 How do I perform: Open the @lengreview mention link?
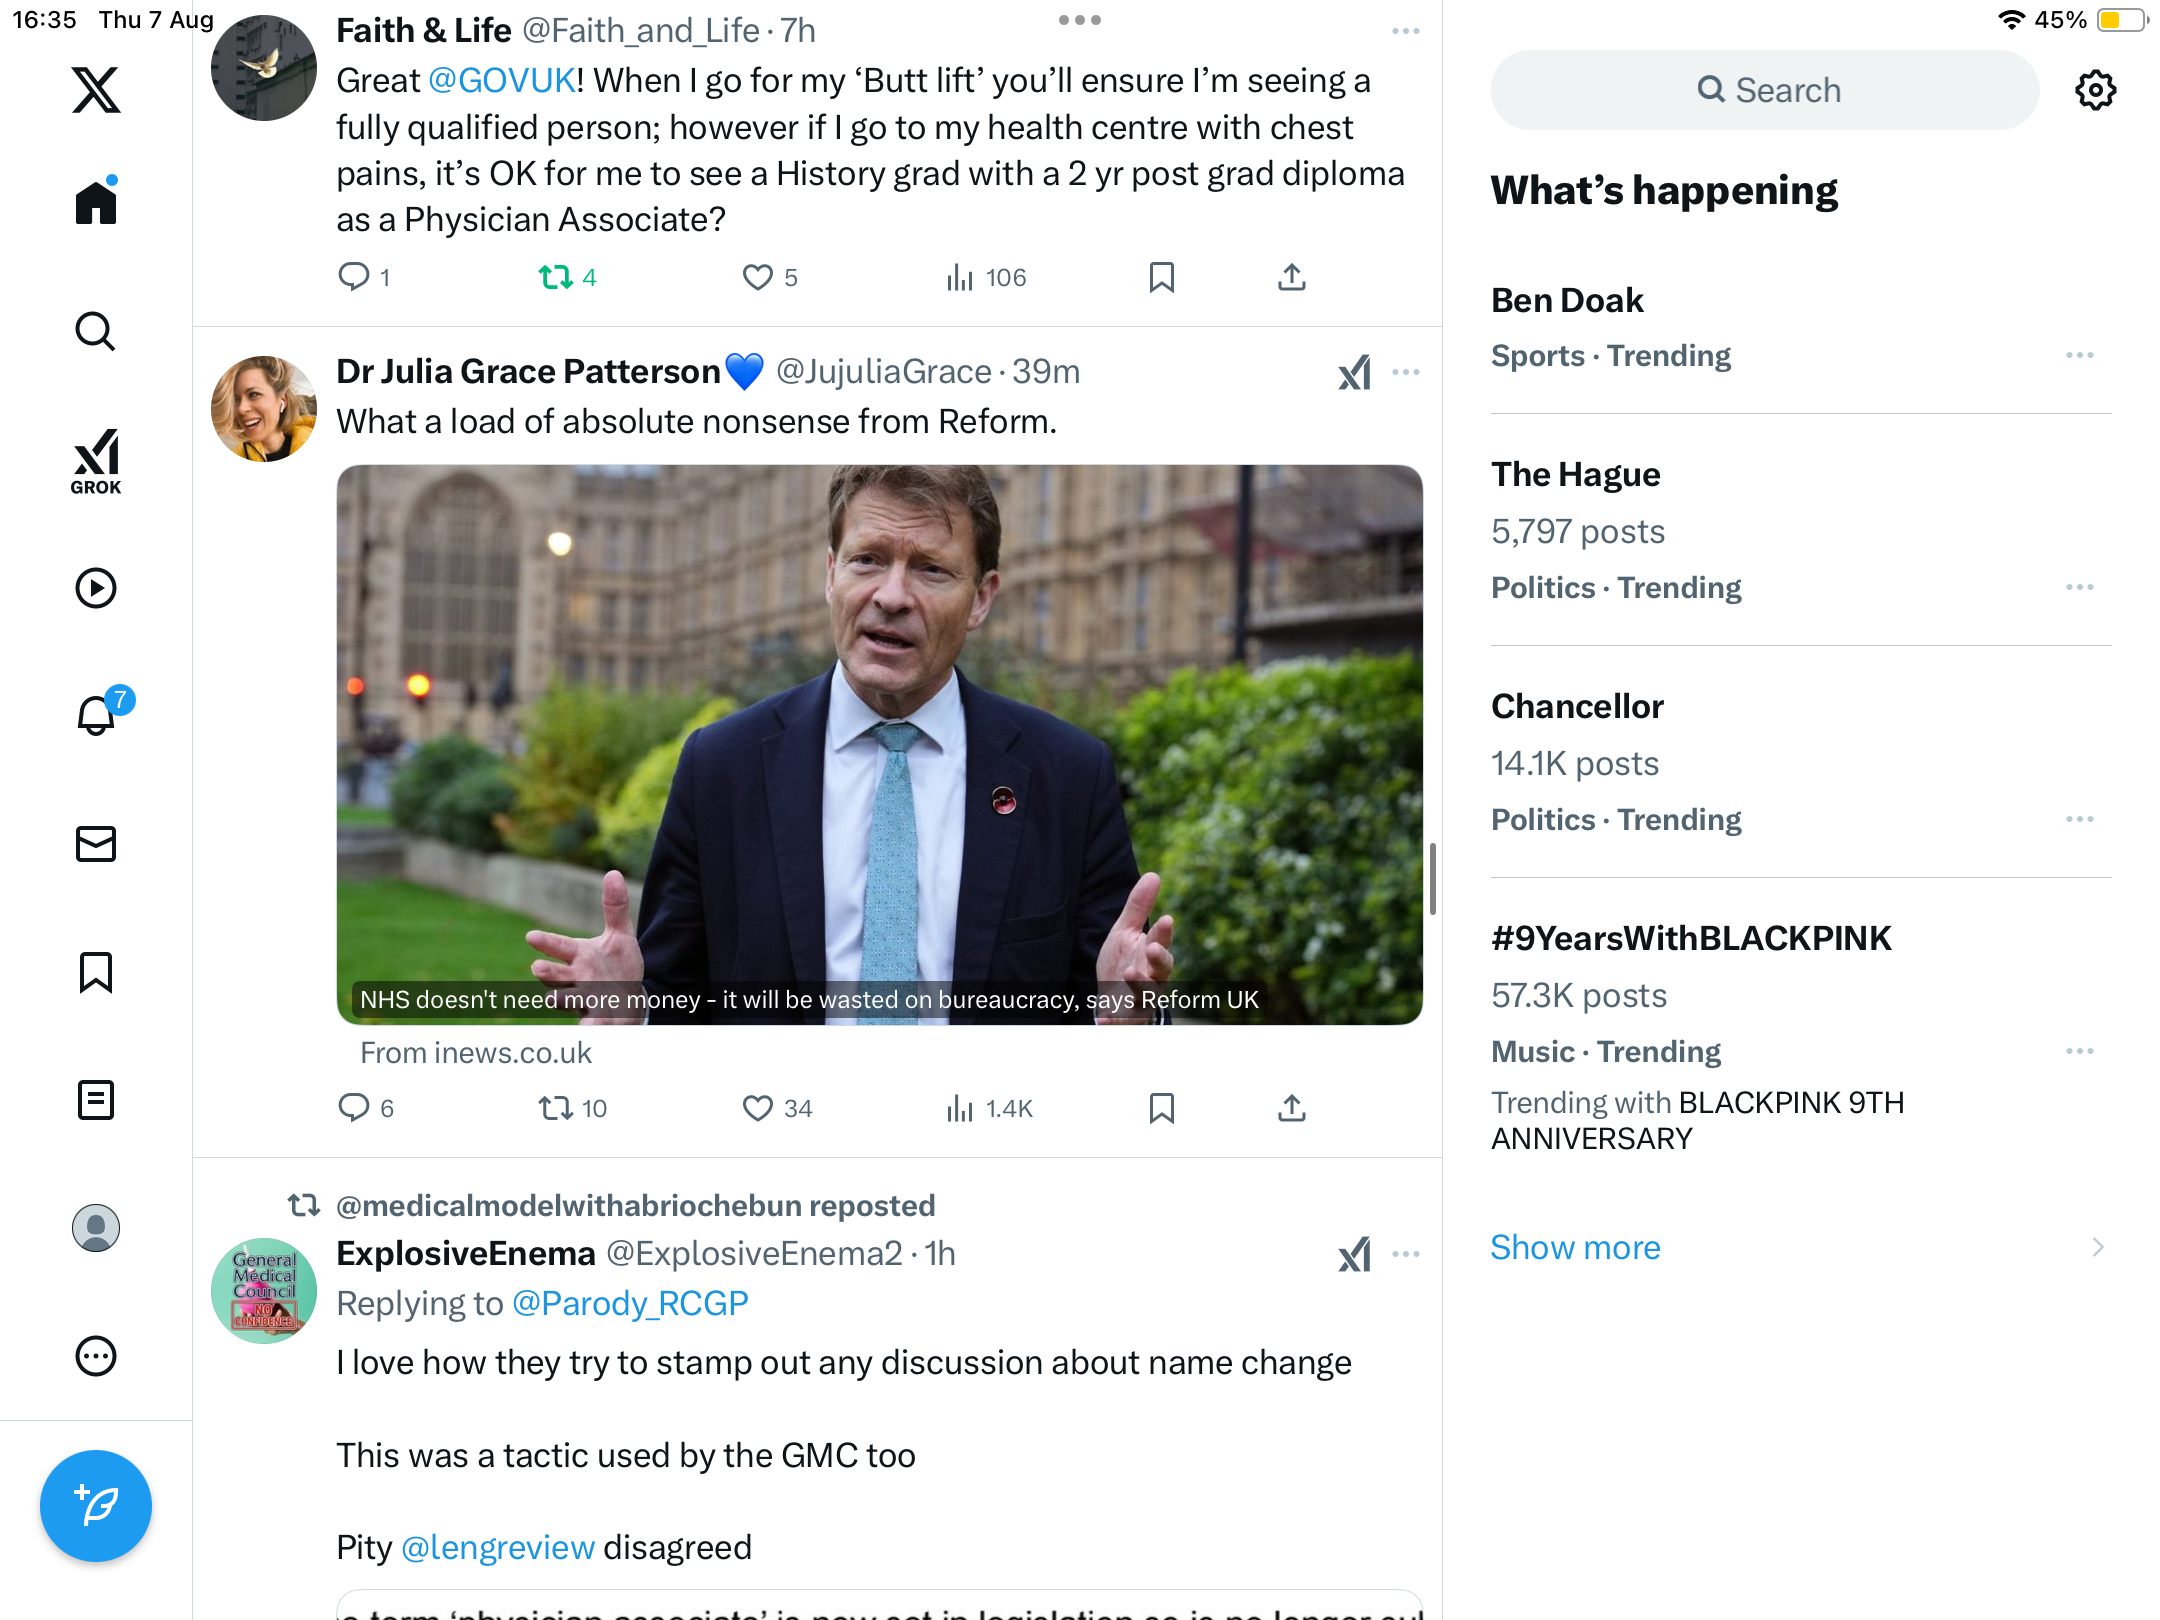click(x=498, y=1547)
